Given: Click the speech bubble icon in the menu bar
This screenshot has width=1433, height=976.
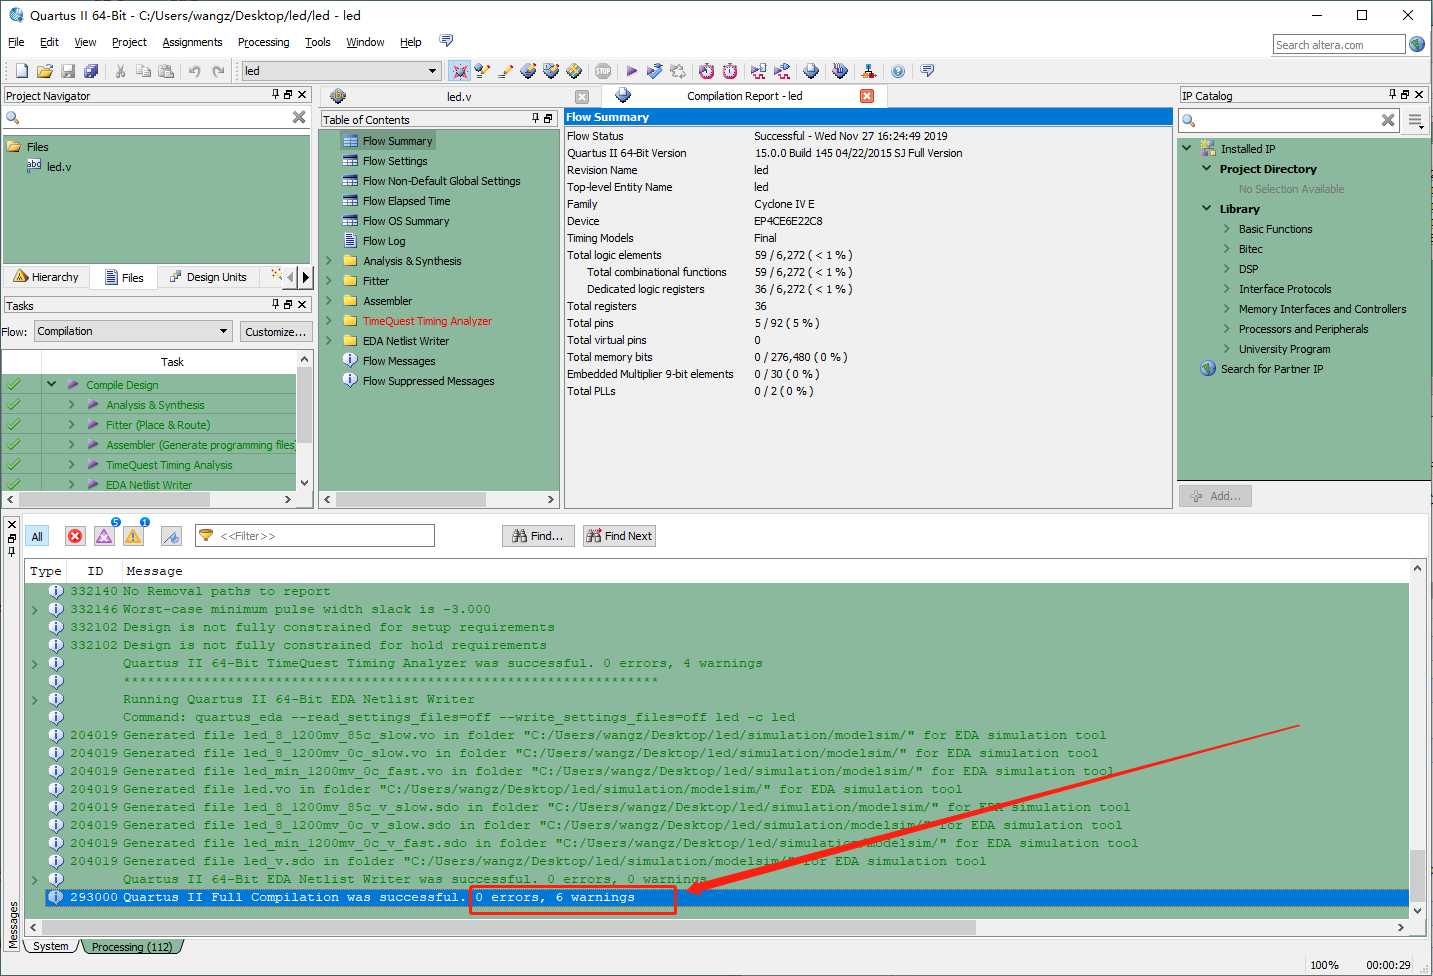Looking at the screenshot, I should pos(446,41).
